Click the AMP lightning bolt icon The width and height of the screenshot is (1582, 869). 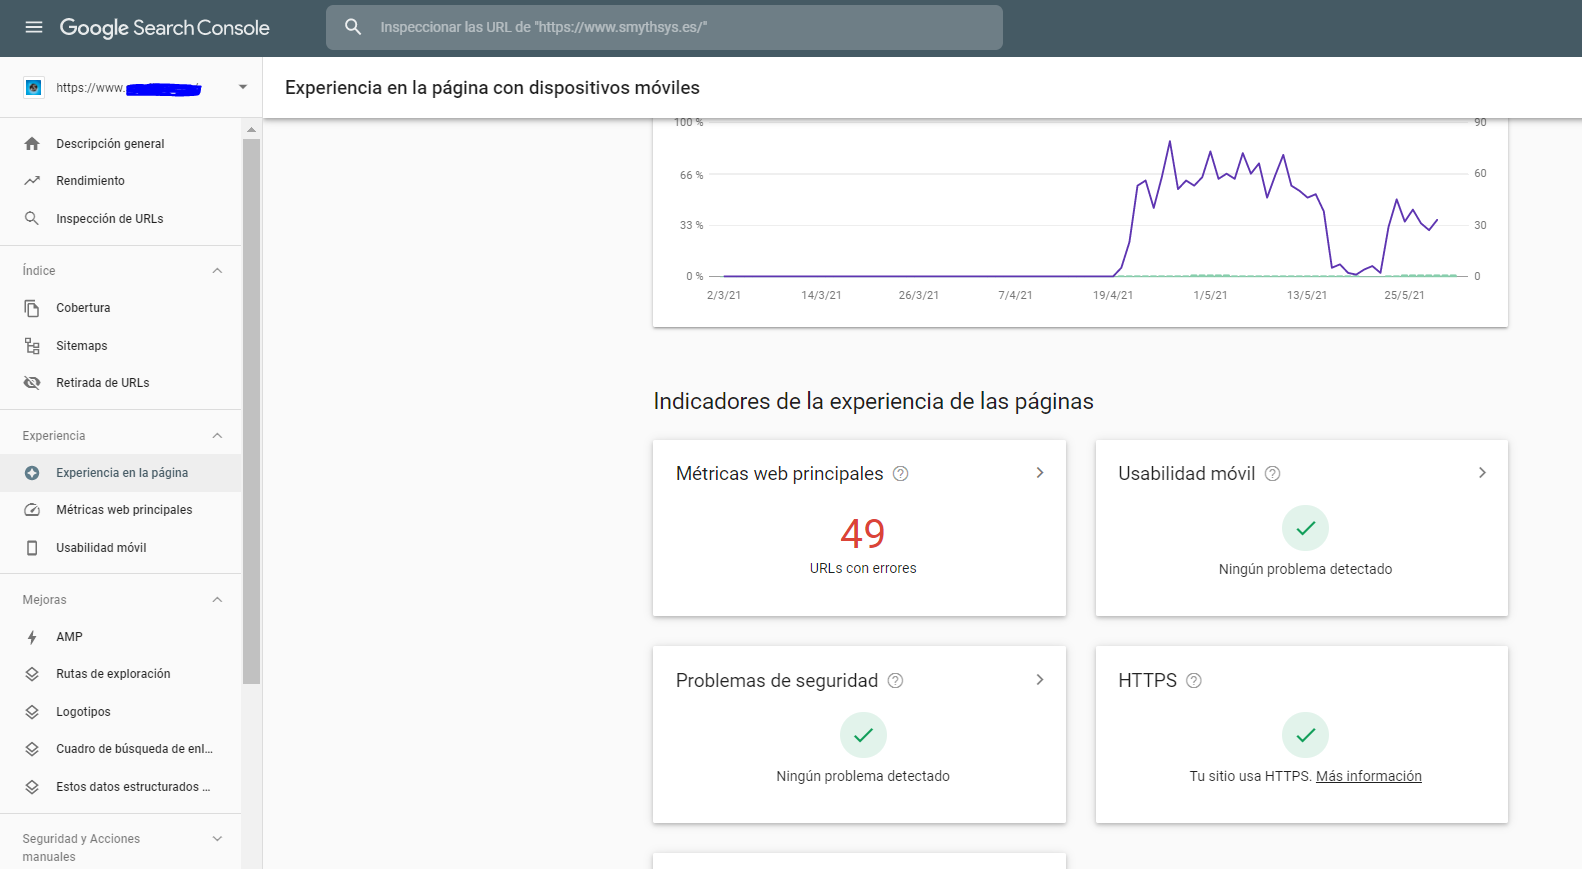point(32,637)
